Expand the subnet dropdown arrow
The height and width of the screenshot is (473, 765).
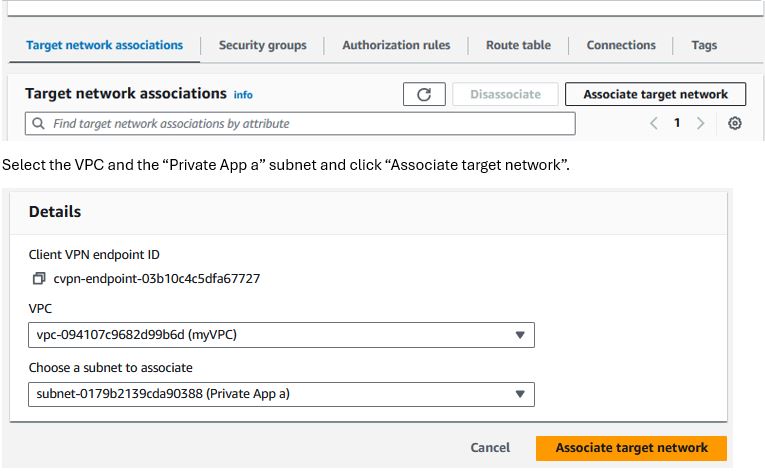(520, 394)
